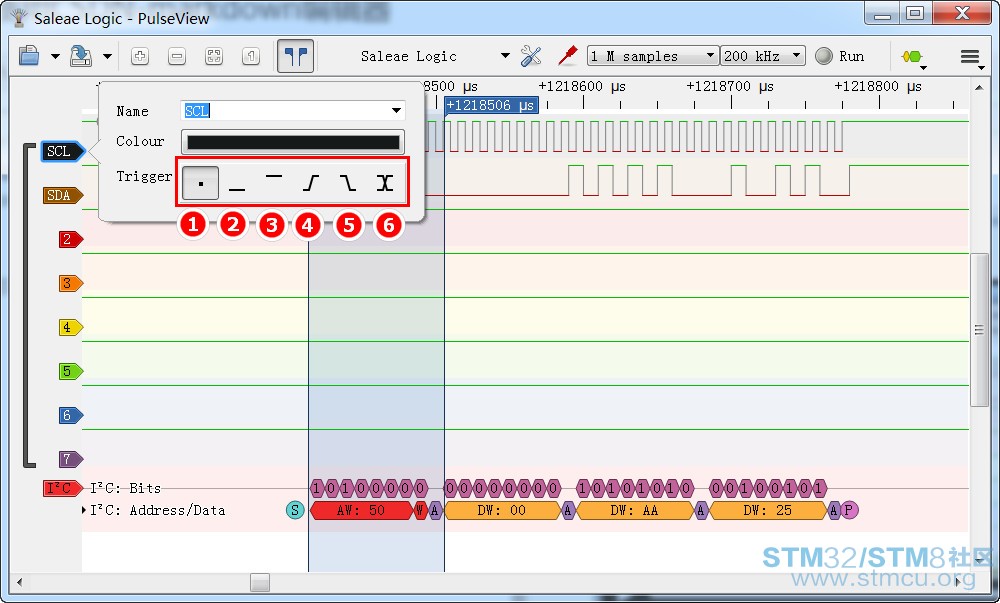Click the I²C: Bits row label
Screen dimensions: 1000x603
click(126, 488)
